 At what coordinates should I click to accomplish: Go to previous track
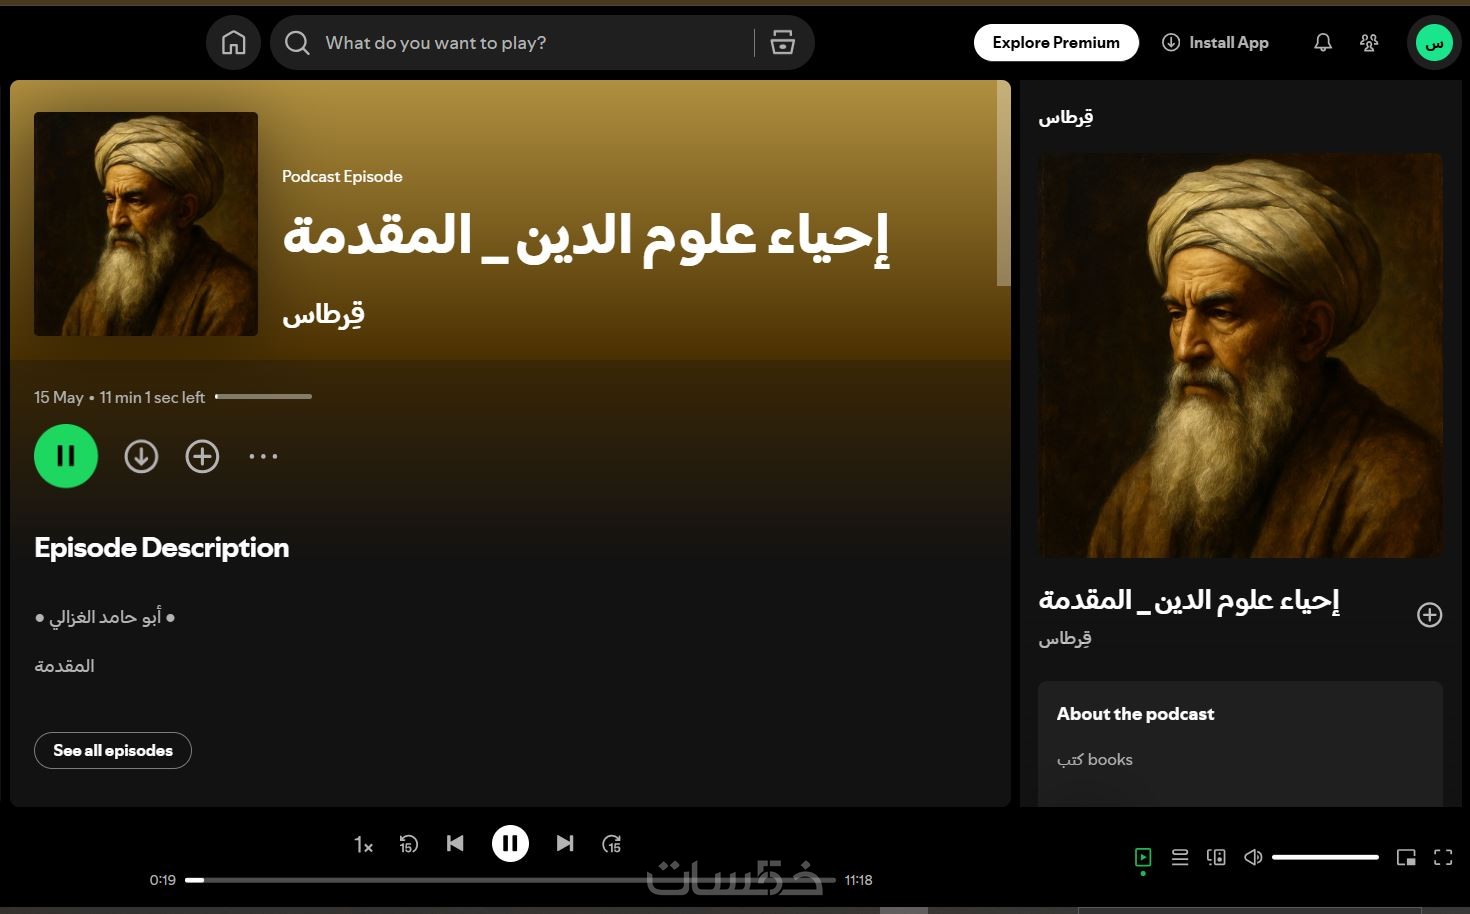click(x=455, y=843)
